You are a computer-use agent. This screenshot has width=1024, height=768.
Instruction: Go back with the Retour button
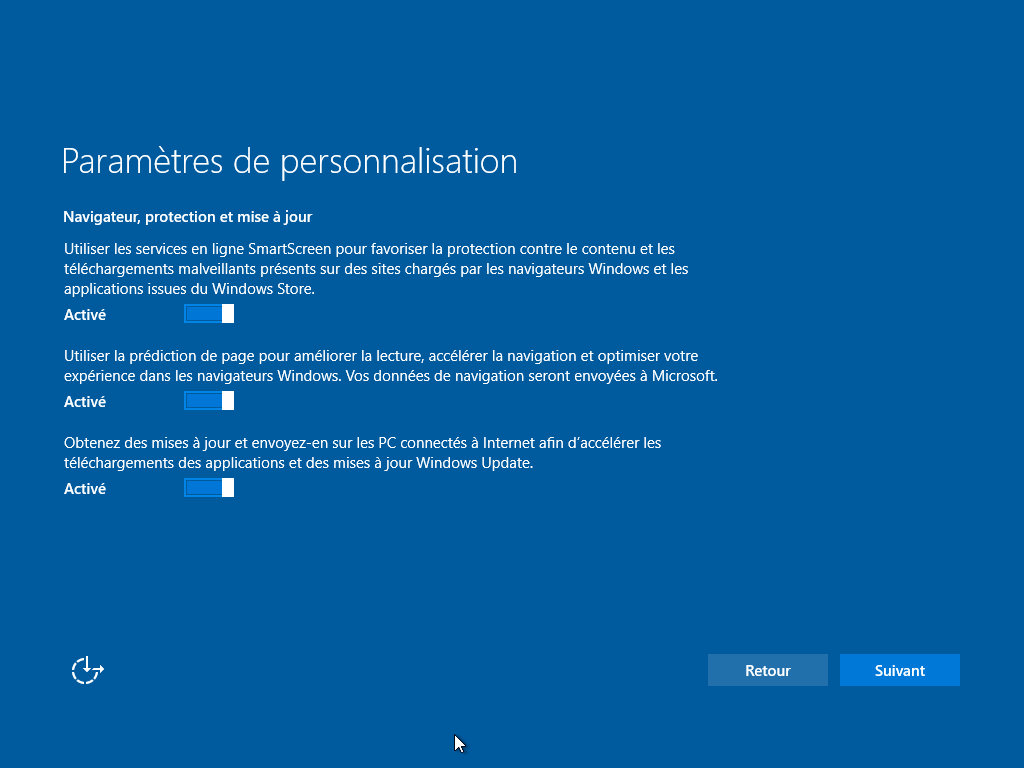point(767,671)
